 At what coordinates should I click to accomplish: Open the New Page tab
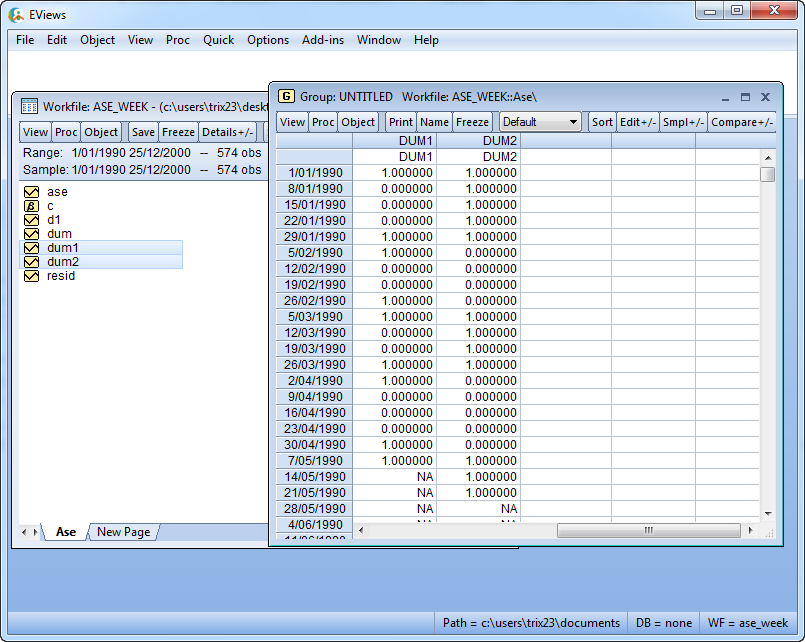pos(124,532)
